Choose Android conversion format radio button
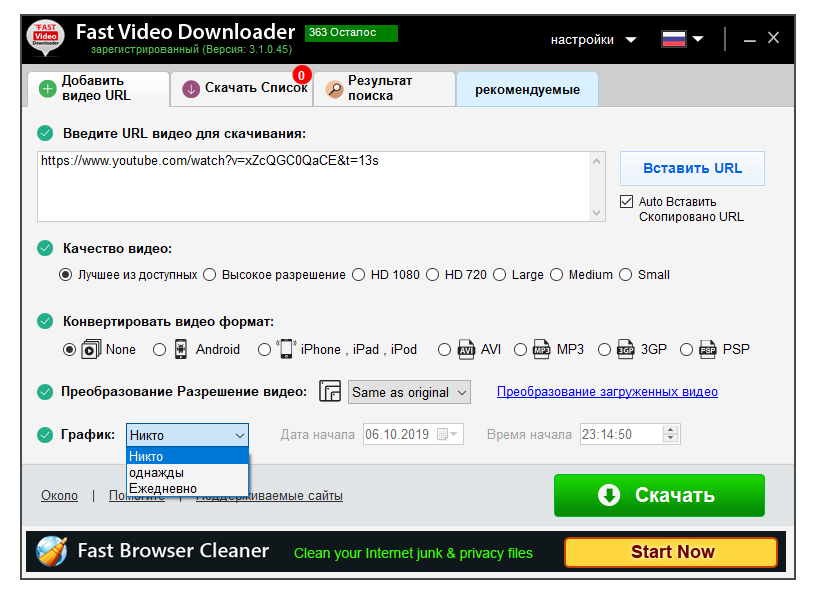 (x=159, y=350)
